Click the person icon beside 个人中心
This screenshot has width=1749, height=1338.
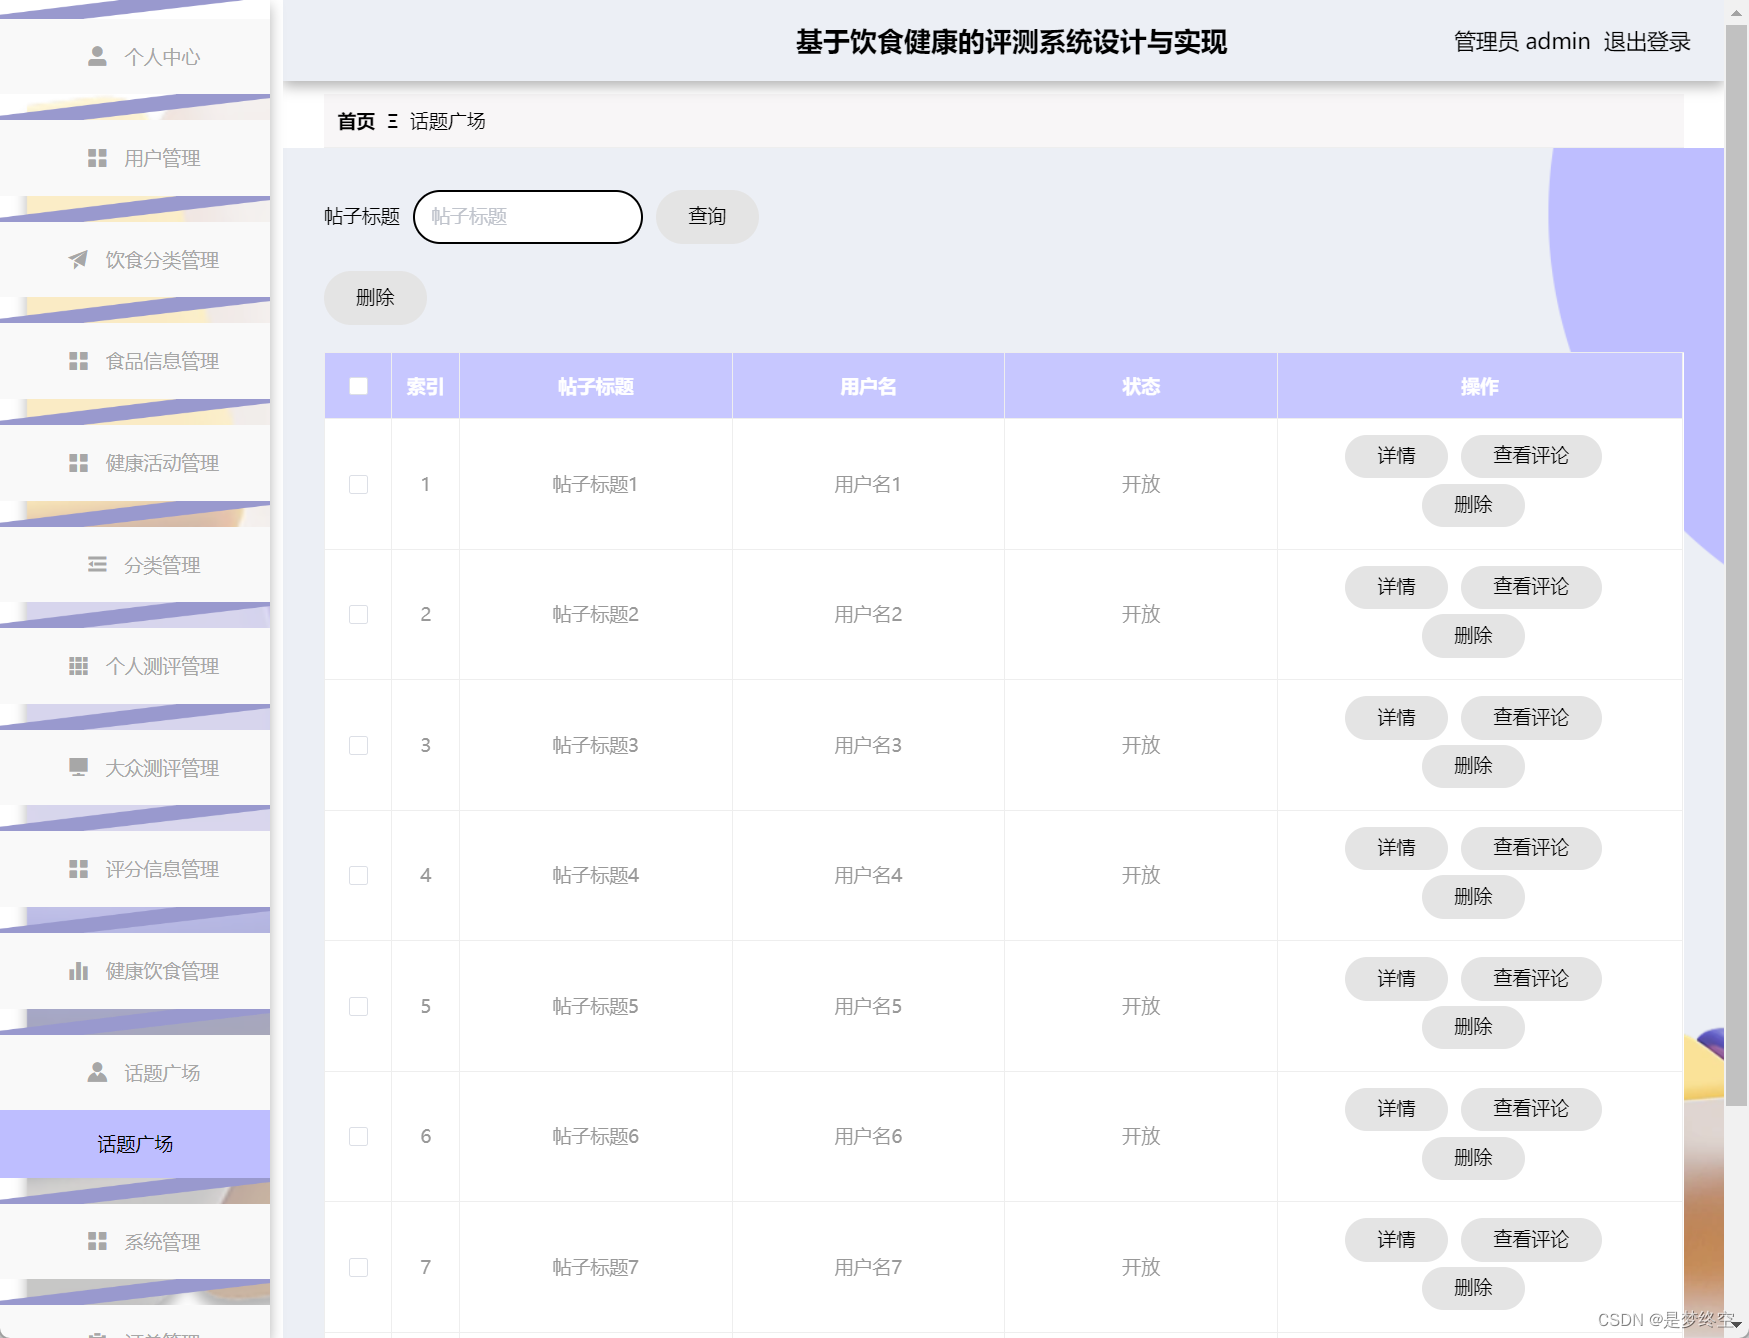tap(97, 56)
